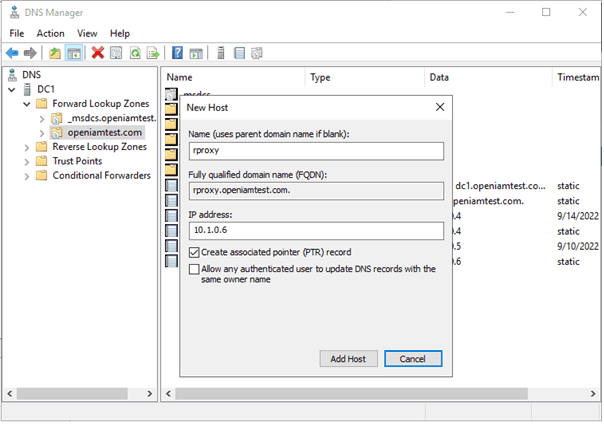
Task: Expand the Conditional Forwarders node
Action: [26, 176]
